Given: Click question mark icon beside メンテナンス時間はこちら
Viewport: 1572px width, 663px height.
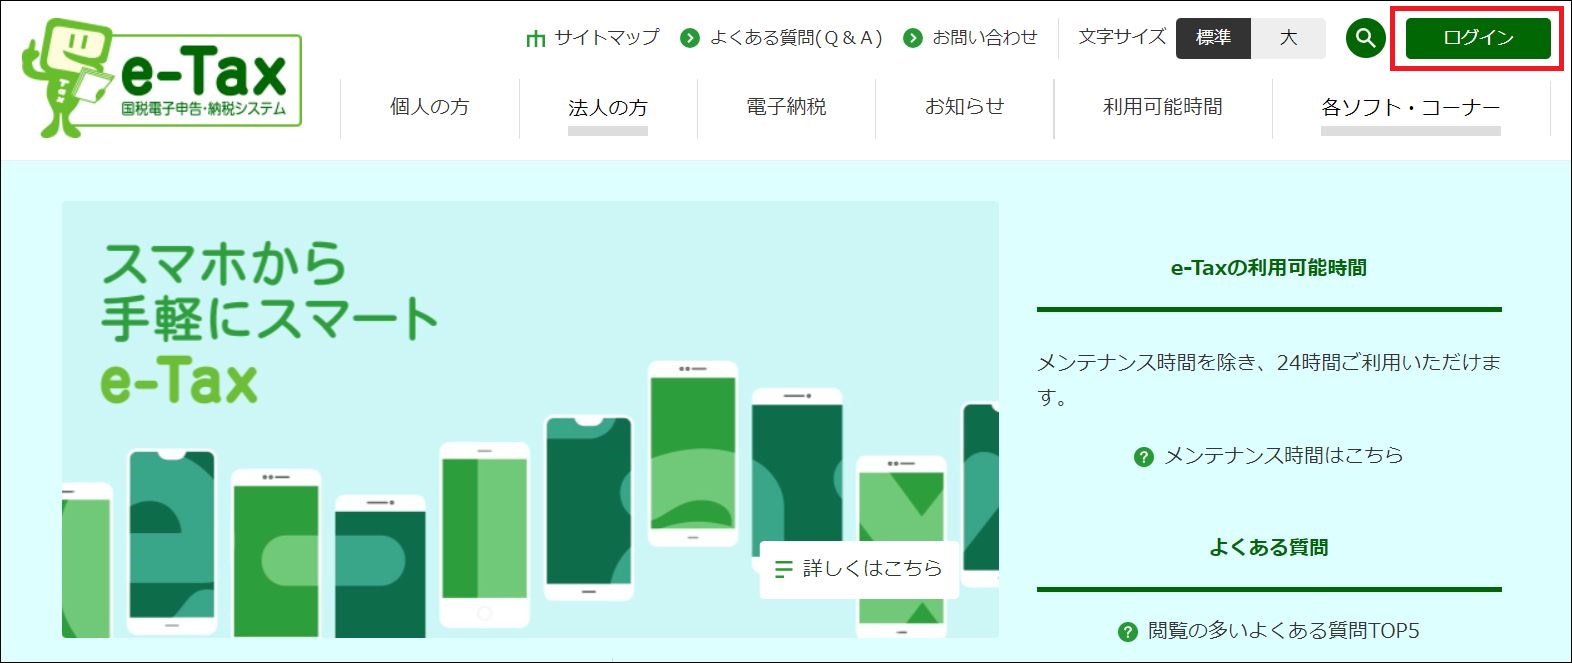Looking at the screenshot, I should [1144, 457].
